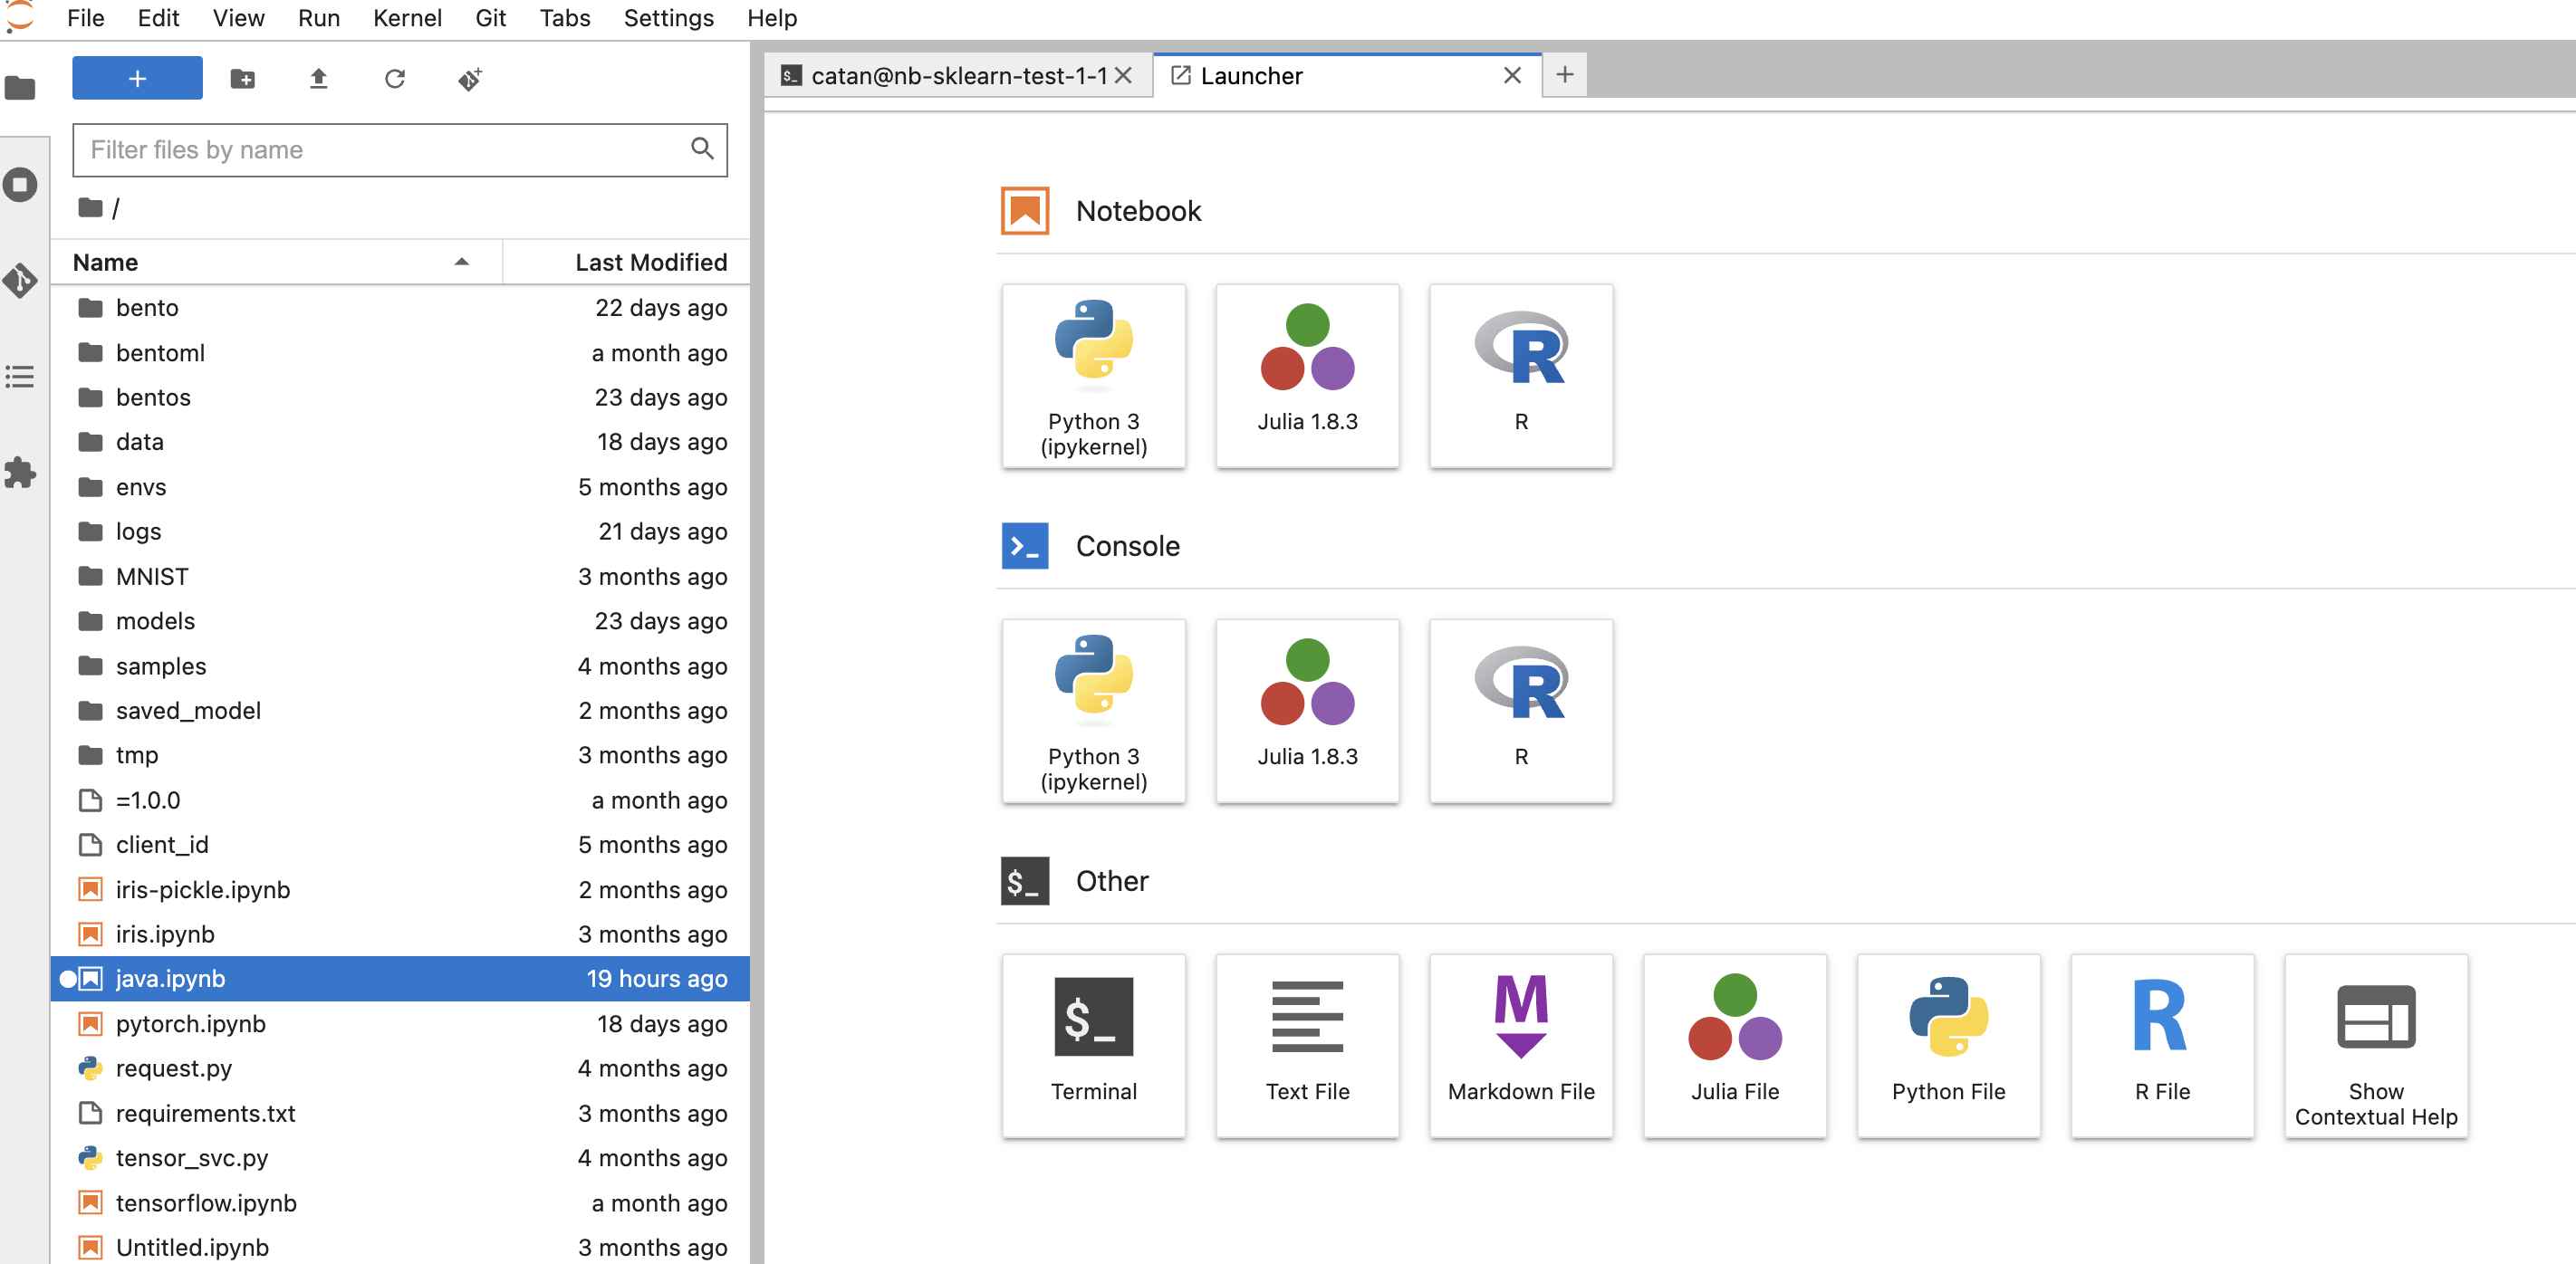Click the upload files icon
This screenshot has width=2576, height=1264.
point(318,79)
